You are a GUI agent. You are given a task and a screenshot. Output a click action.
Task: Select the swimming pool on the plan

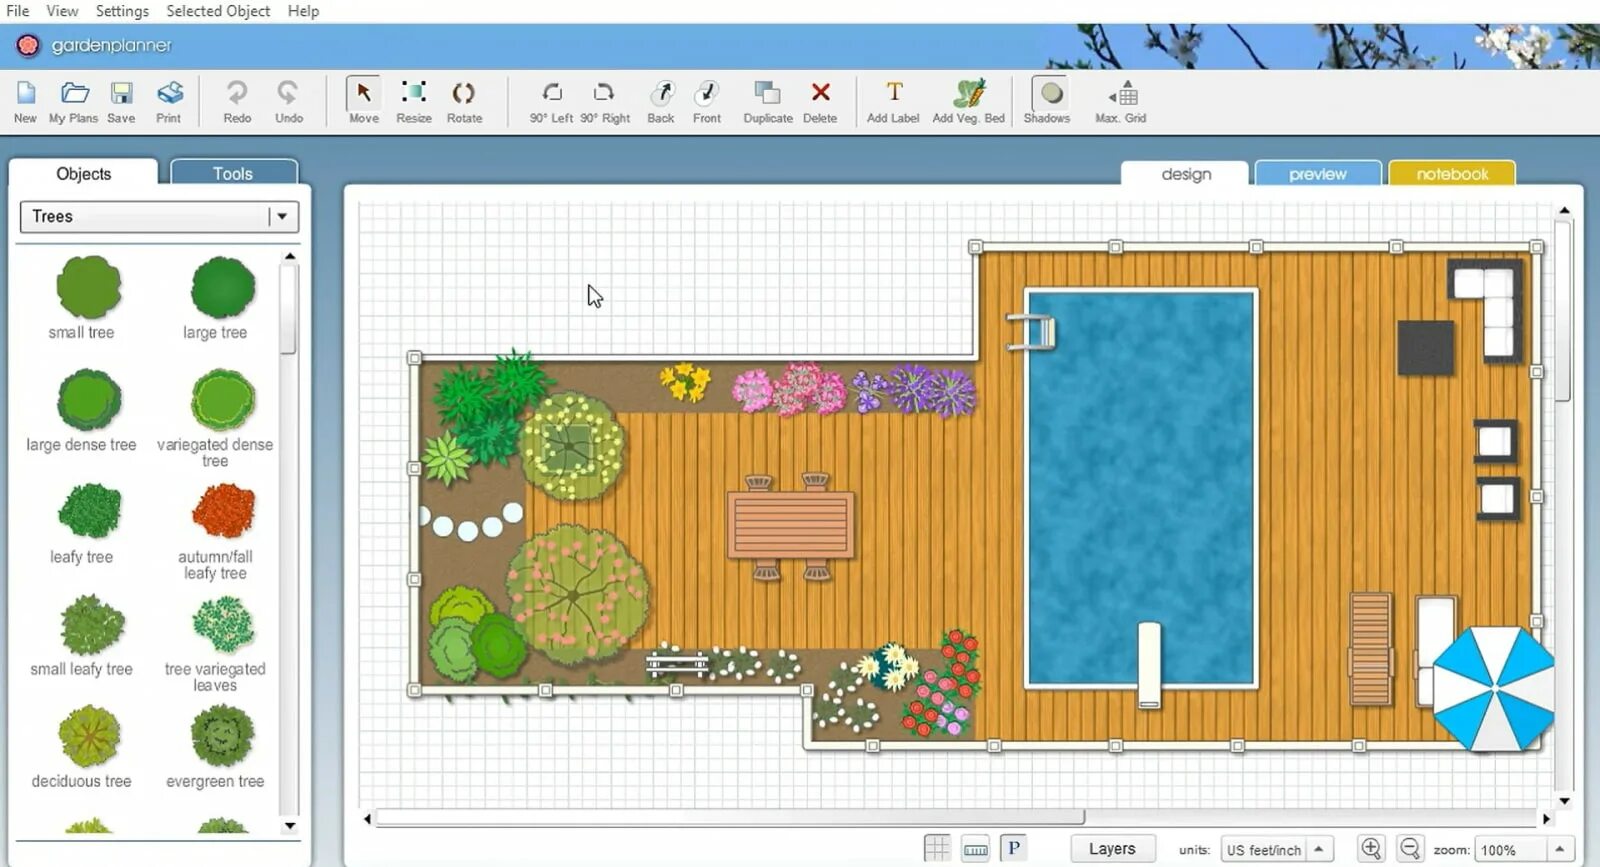point(1141,488)
